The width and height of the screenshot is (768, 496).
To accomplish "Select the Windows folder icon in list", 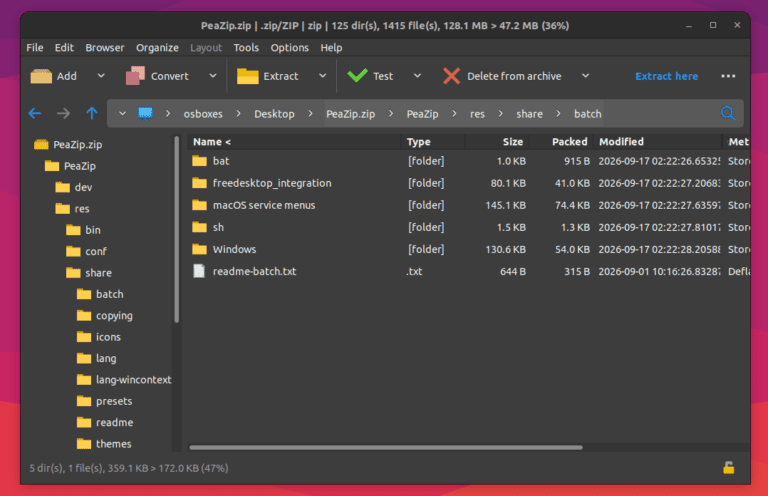I will pyautogui.click(x=199, y=249).
